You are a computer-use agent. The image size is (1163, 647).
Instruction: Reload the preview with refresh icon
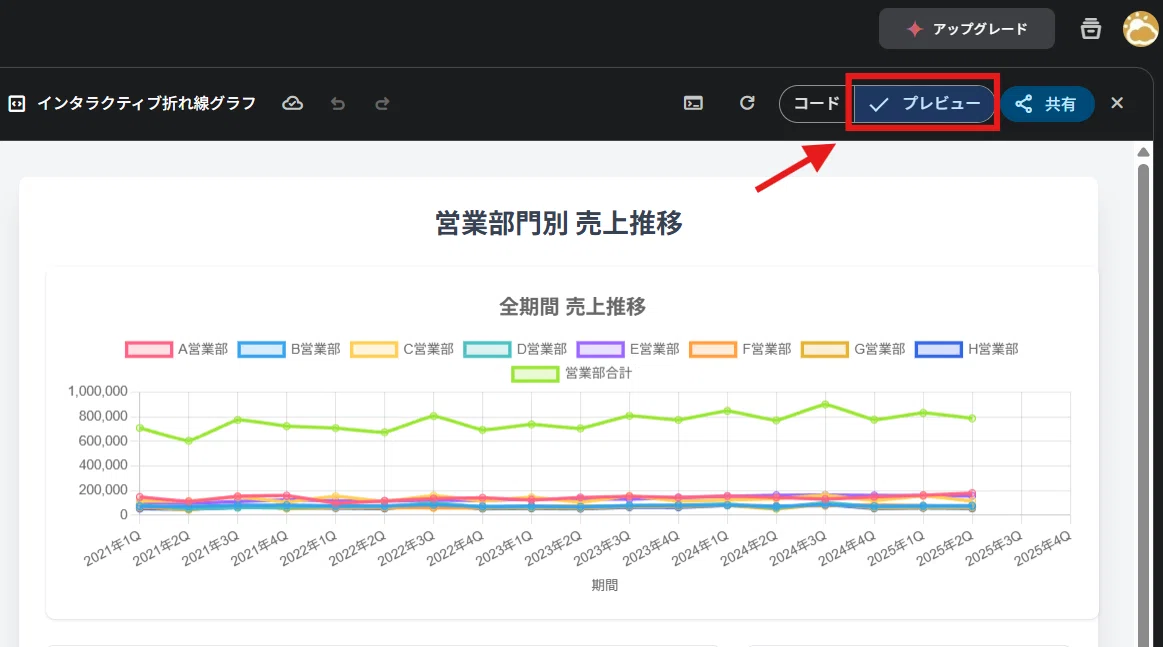(x=747, y=103)
